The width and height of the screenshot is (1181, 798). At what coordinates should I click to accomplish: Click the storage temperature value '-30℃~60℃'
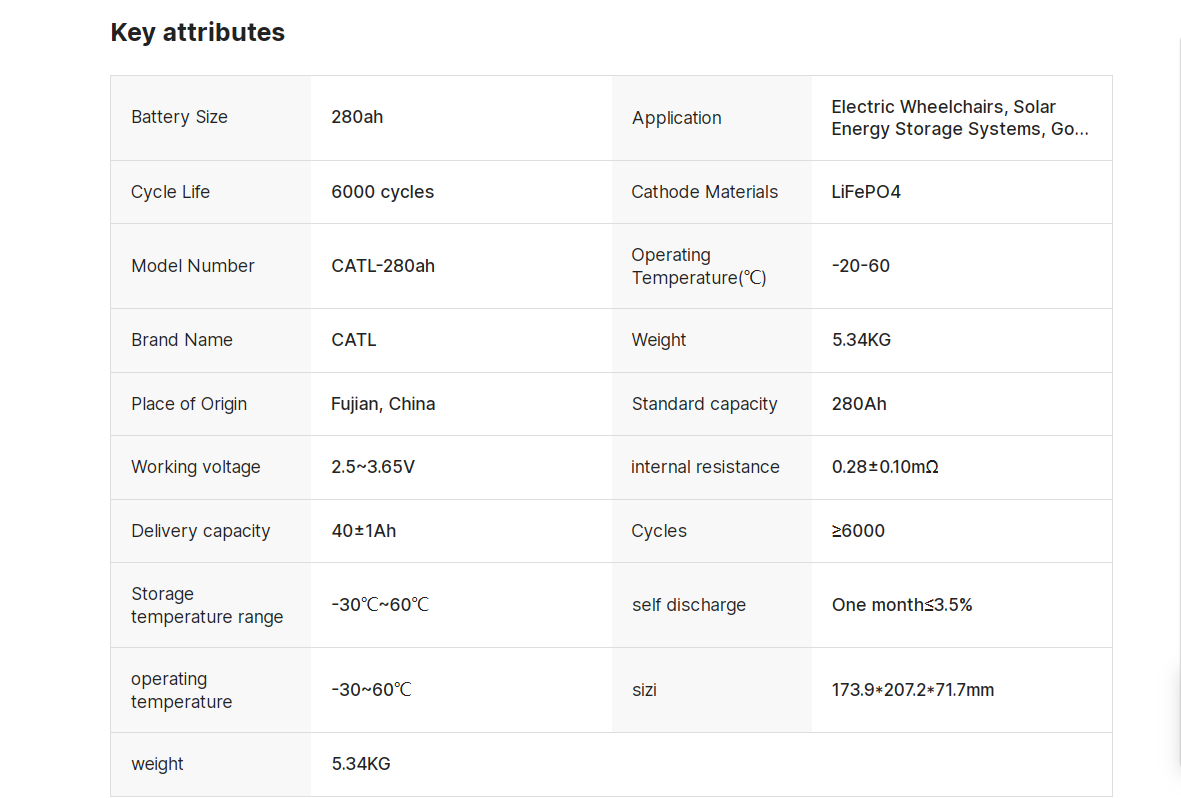(380, 604)
